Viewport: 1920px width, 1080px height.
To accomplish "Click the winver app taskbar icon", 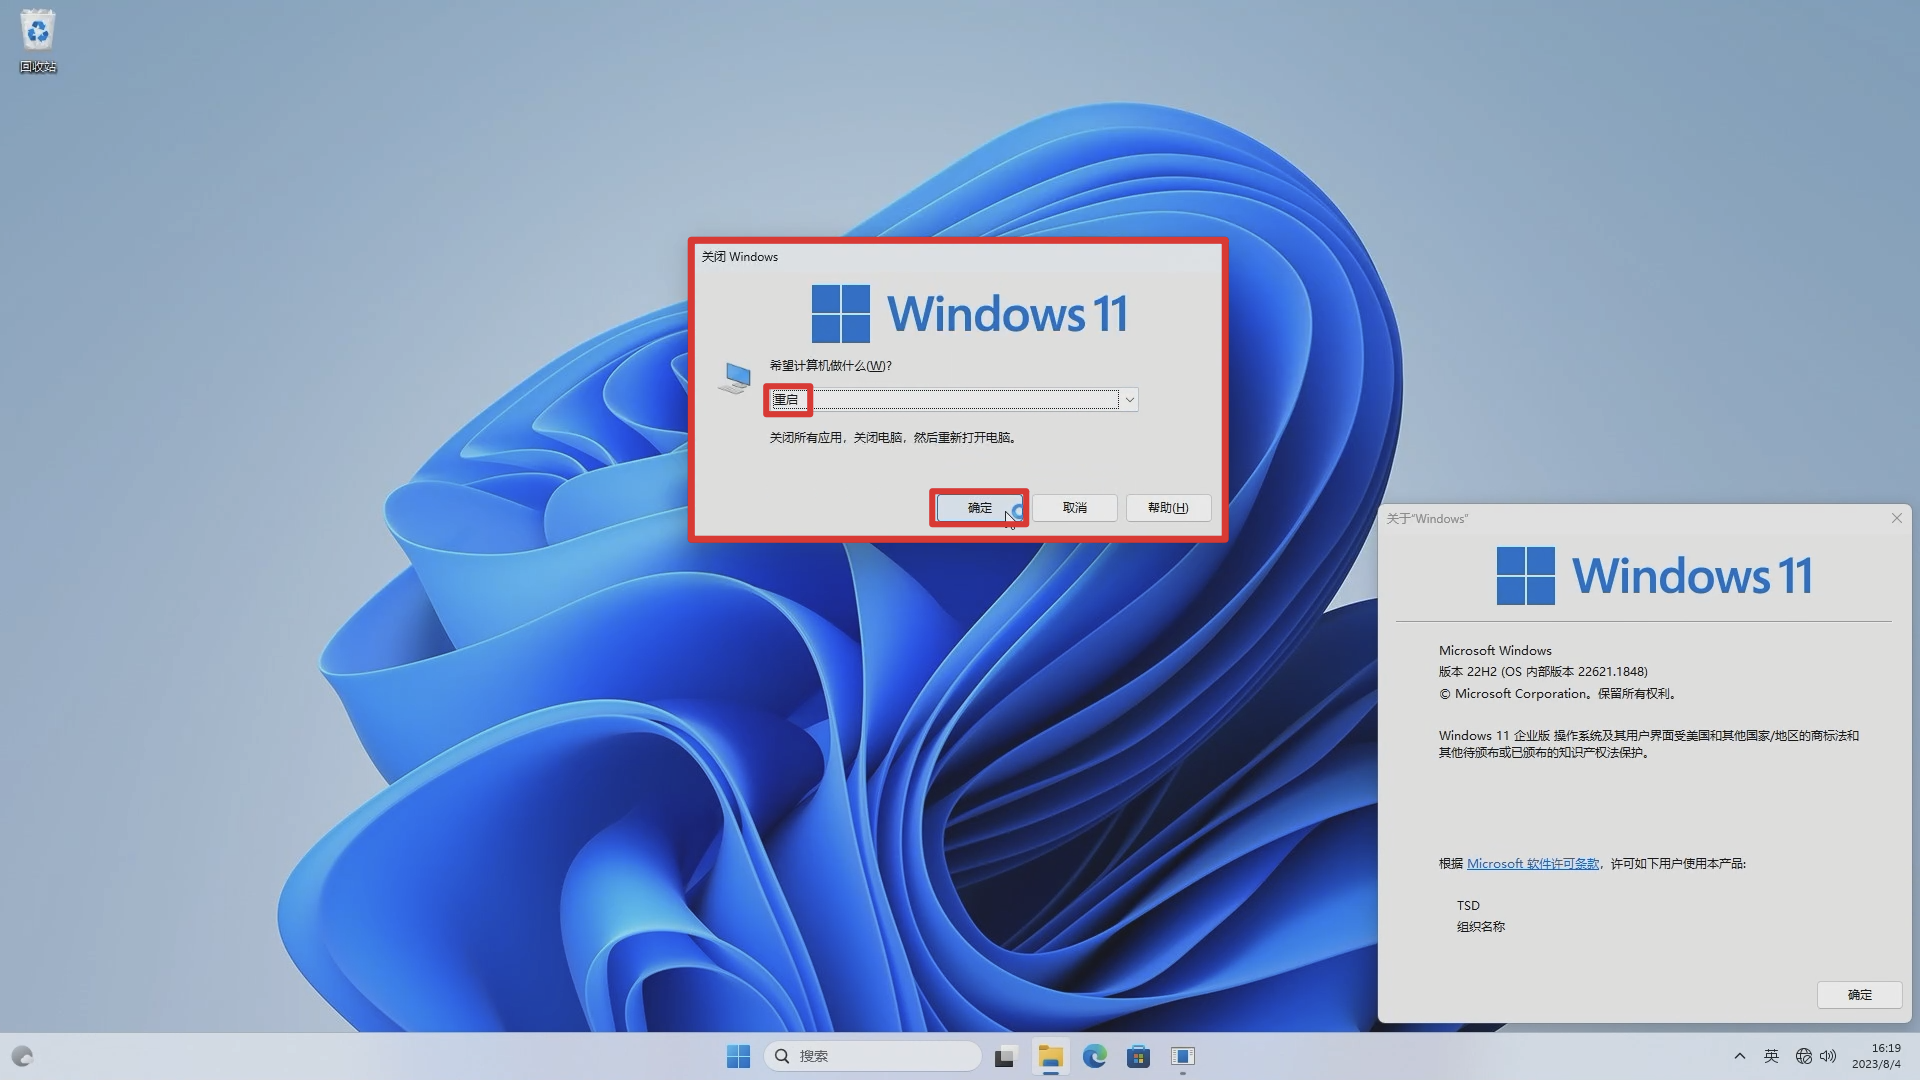I will [1183, 1056].
